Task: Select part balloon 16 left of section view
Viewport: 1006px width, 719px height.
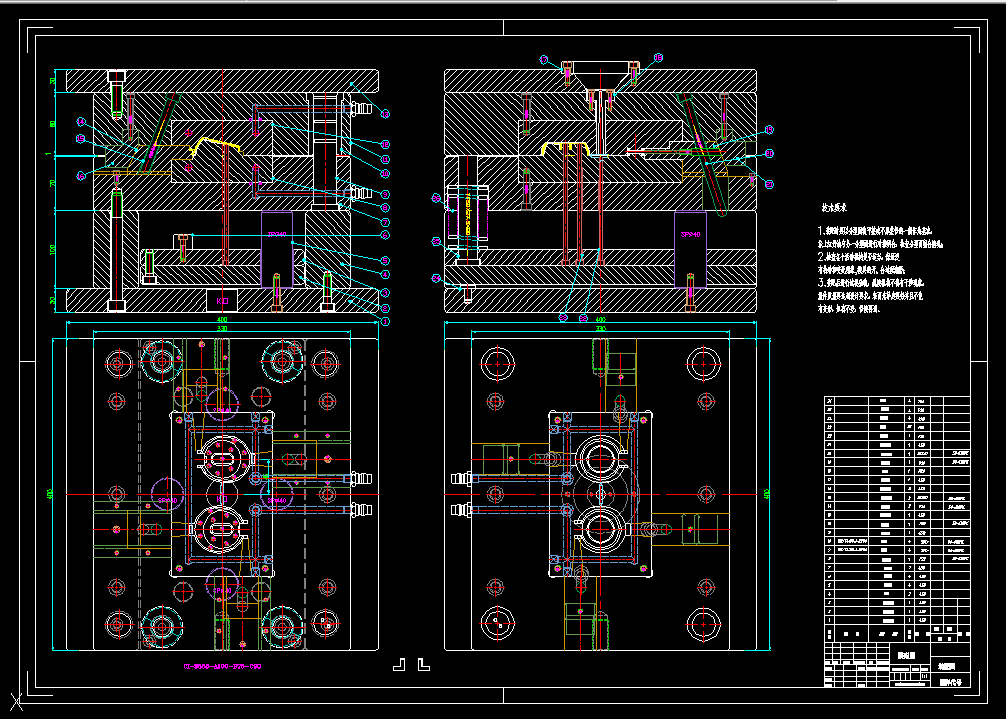Action: pyautogui.click(x=81, y=176)
